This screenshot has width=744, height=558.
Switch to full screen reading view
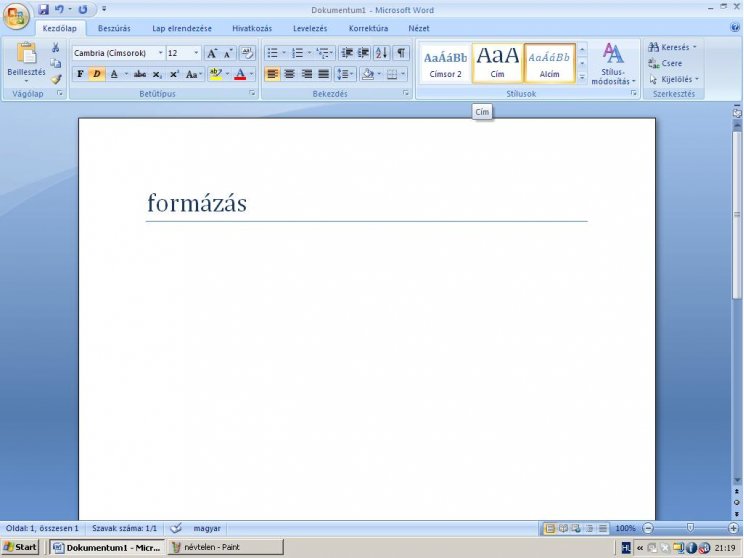[563, 528]
